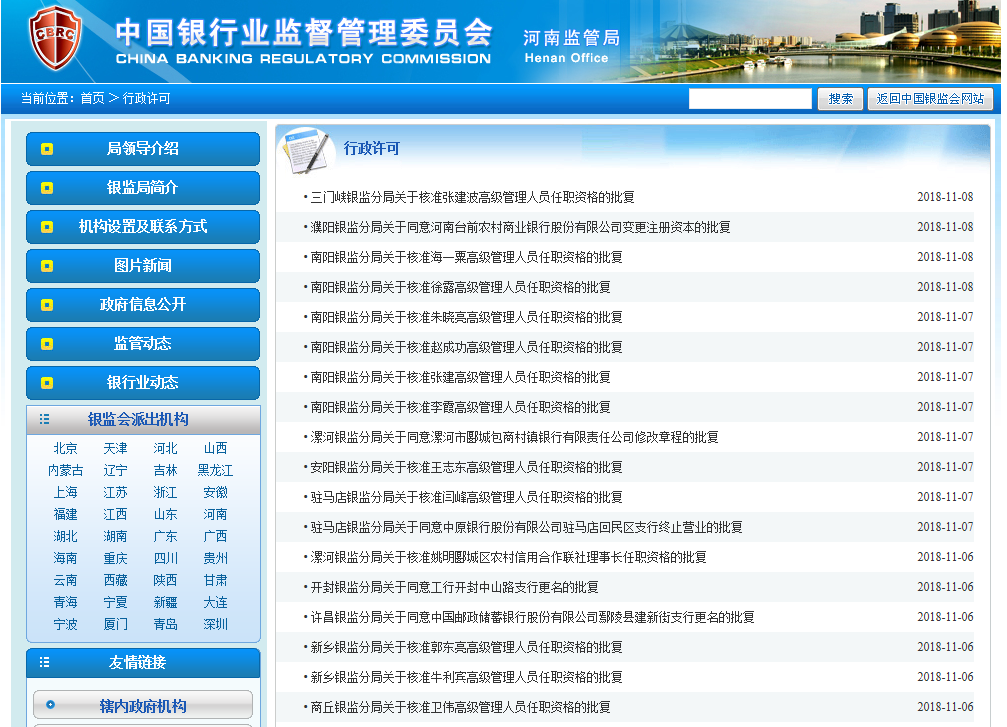1007x727 pixels.
Task: Click bullet icon on 辖内政府机构 button
Action: pos(50,705)
